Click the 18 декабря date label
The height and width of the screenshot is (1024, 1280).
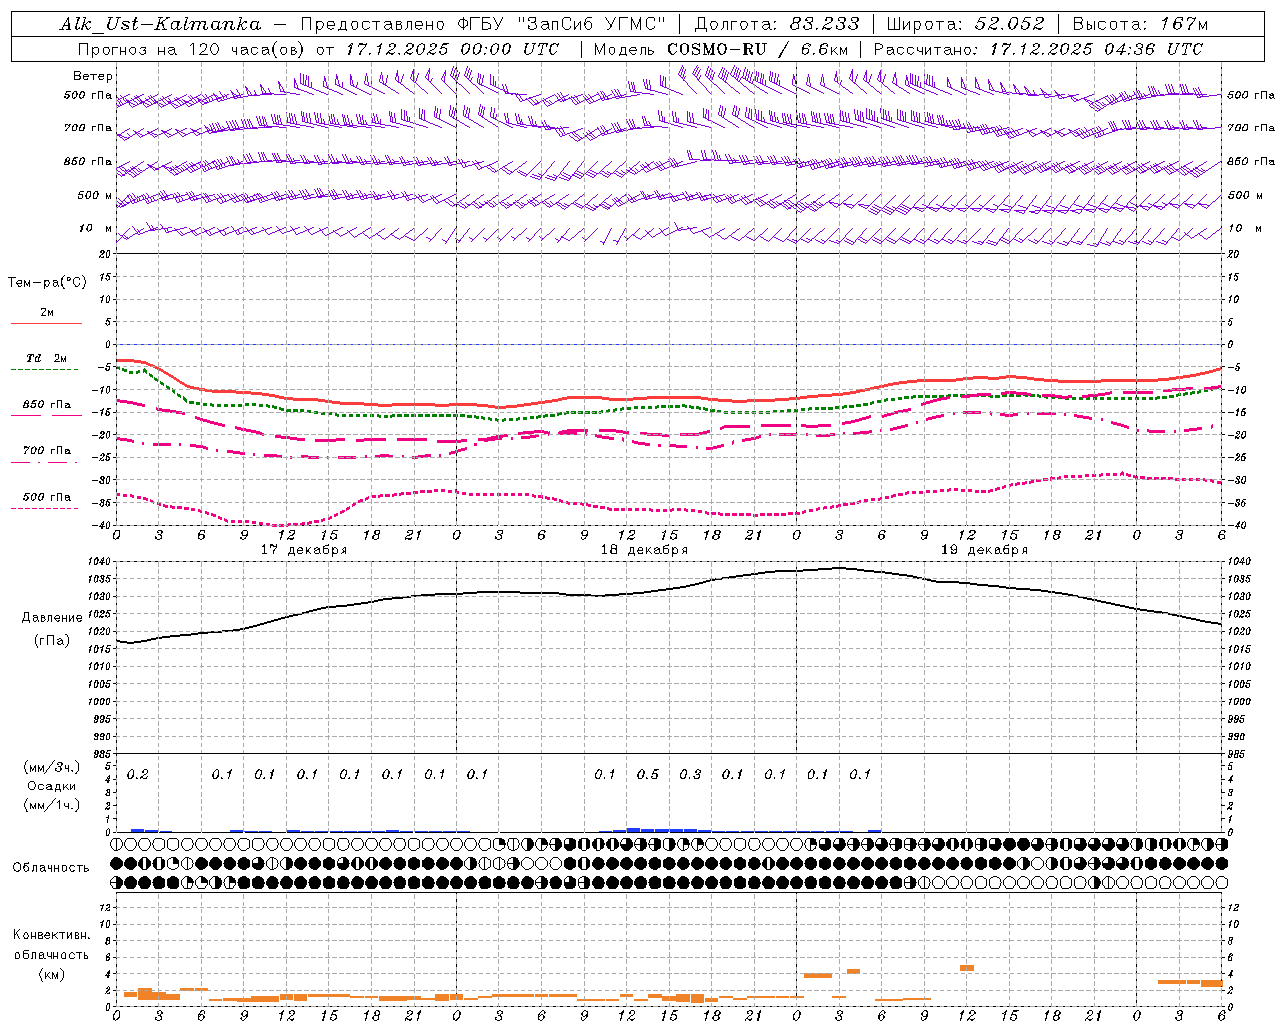click(x=644, y=550)
